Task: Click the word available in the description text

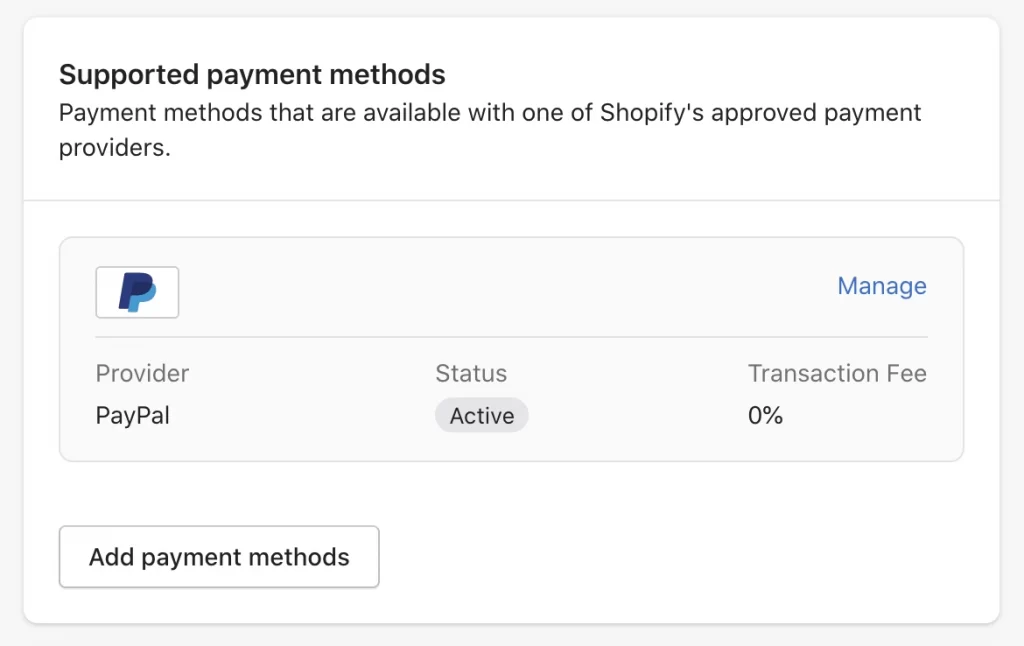Action: point(412,113)
